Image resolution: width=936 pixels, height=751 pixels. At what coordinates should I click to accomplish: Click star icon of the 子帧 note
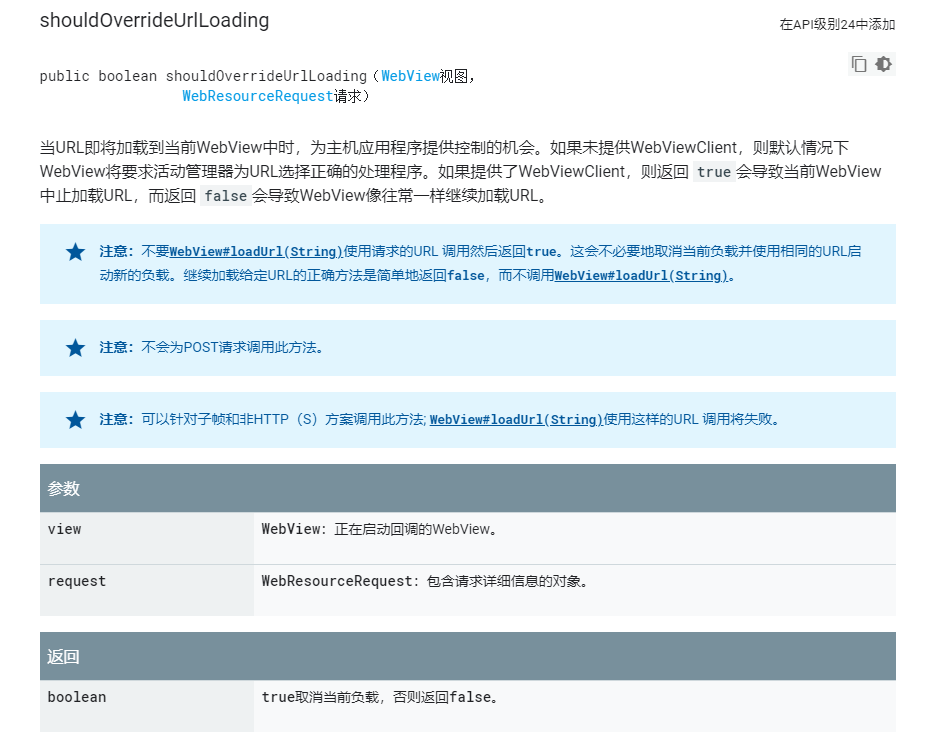pyautogui.click(x=75, y=420)
